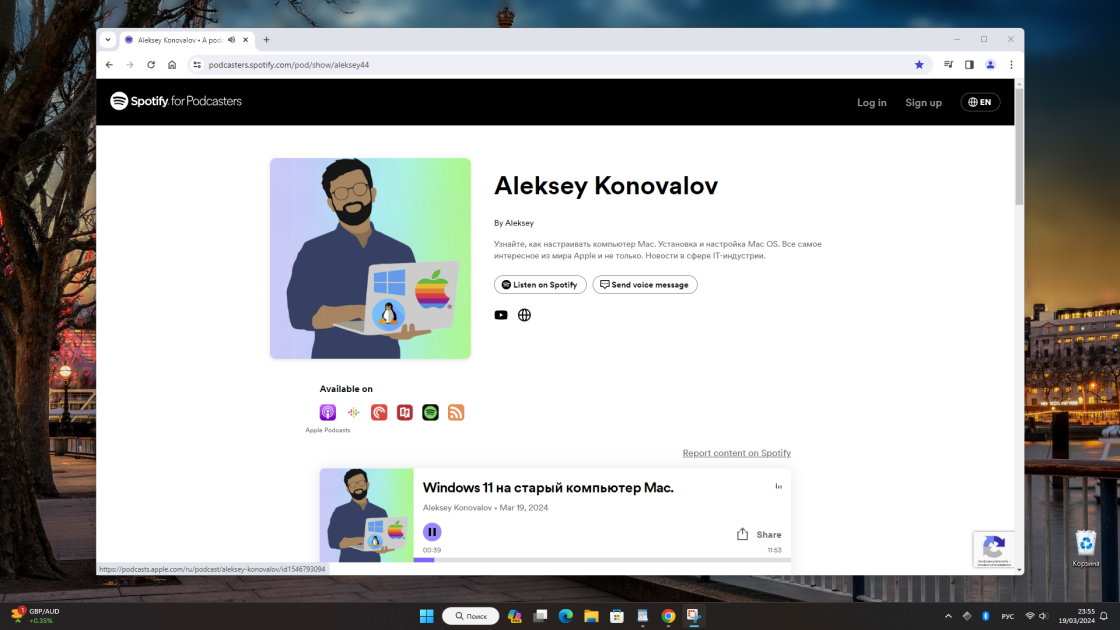Open Windows Start menu
This screenshot has width=1120, height=630.
click(426, 616)
